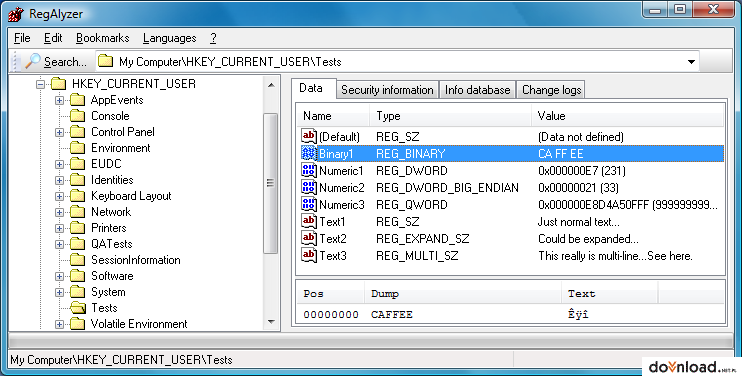Sort by the Value column header
The height and width of the screenshot is (376, 742).
pos(627,116)
